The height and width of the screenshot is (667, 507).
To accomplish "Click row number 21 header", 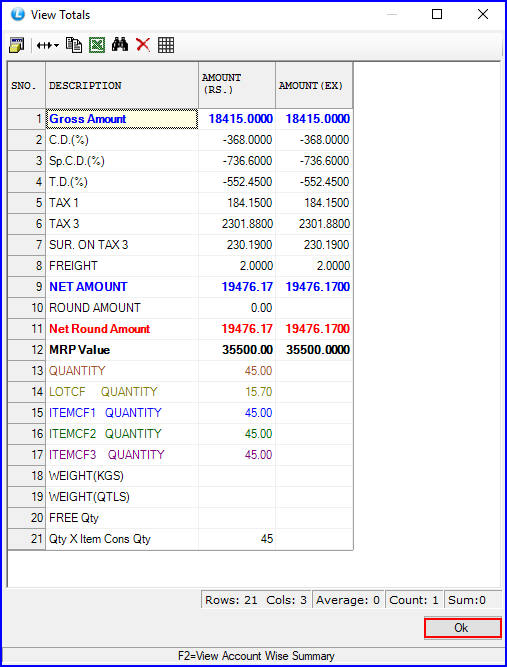I will coord(26,539).
